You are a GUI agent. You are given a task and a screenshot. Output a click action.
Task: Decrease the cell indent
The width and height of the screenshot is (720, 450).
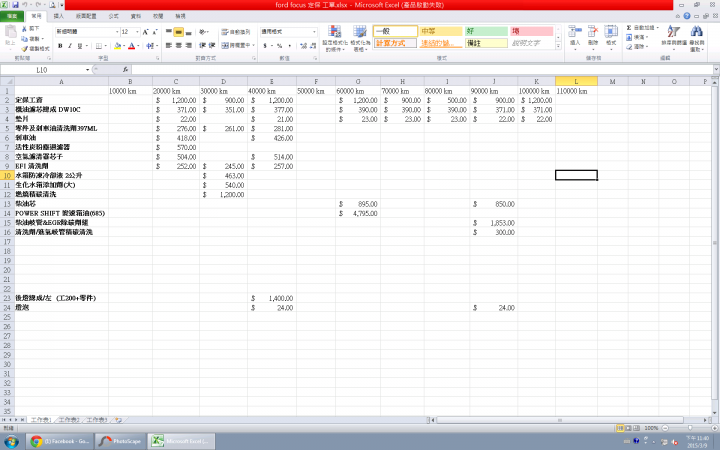coord(202,45)
